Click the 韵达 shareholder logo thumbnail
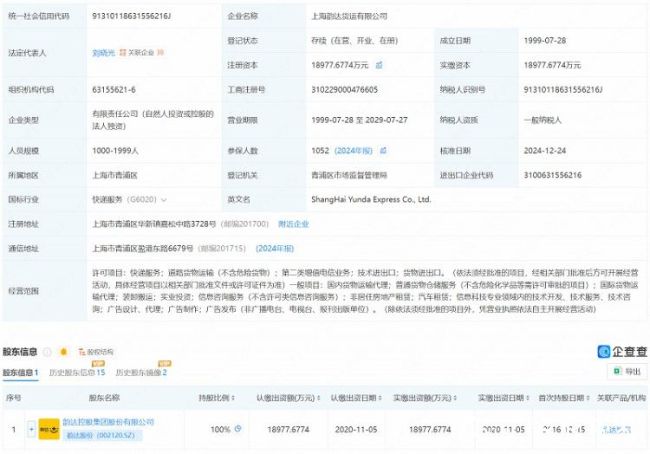This screenshot has width=650, height=454. 48,430
